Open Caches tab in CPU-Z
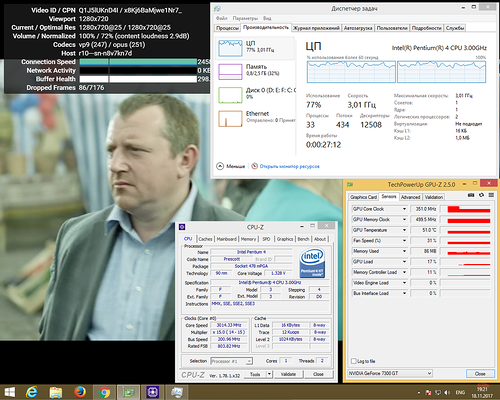500x400 pixels. pyautogui.click(x=205, y=239)
